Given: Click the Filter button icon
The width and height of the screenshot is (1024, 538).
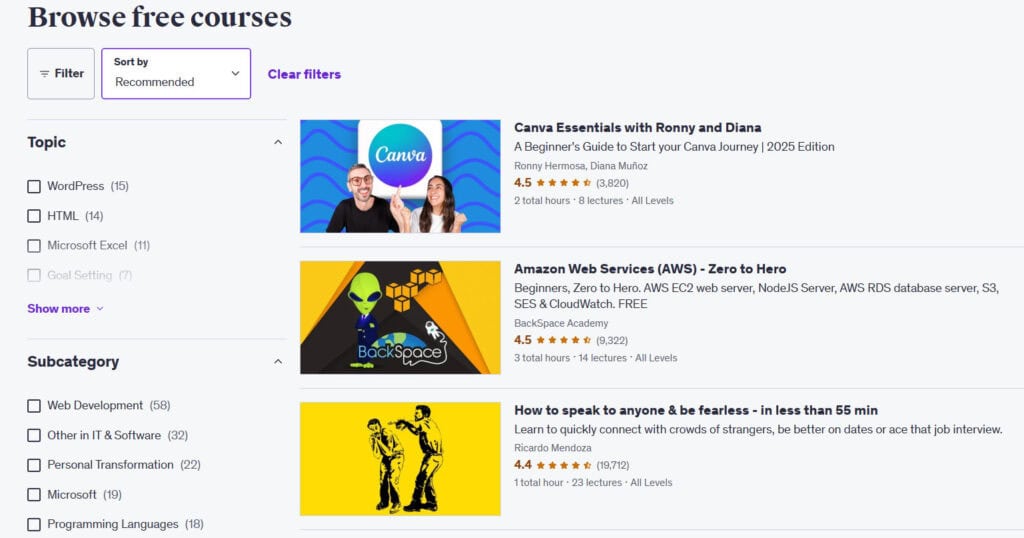Looking at the screenshot, I should 44,74.
